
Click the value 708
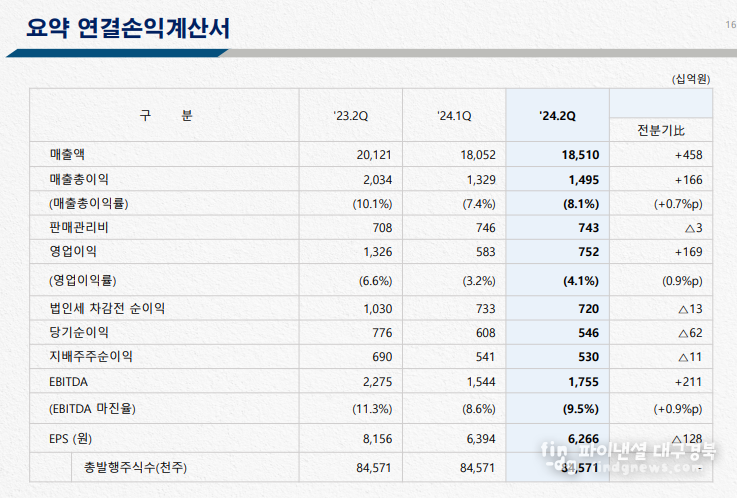click(382, 228)
